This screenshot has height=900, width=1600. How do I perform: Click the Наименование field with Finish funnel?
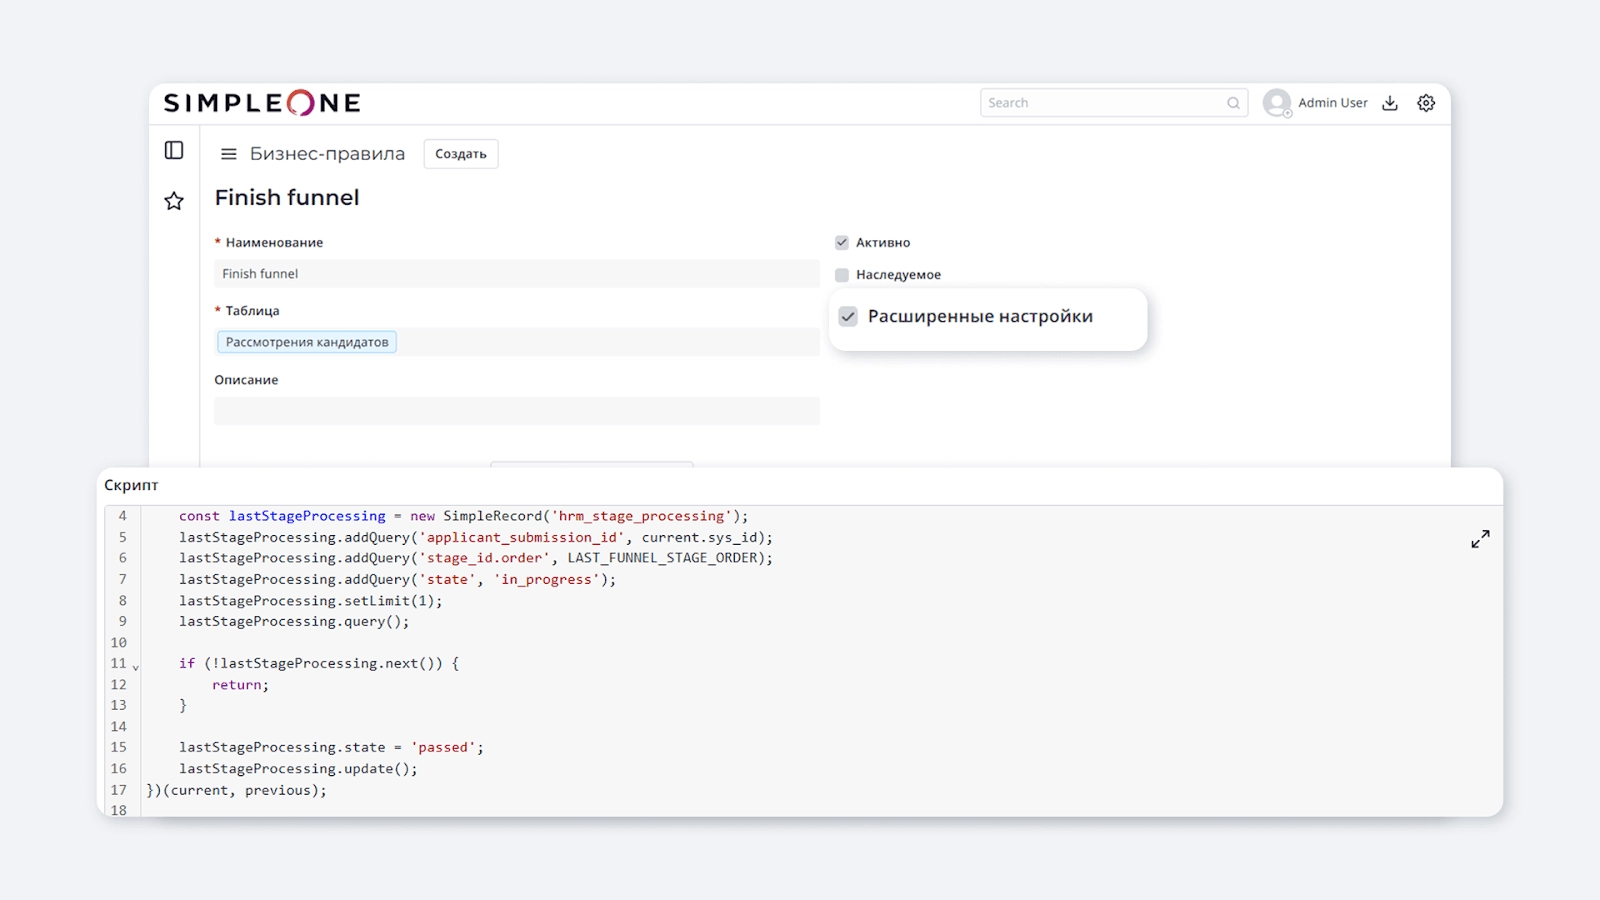516,274
